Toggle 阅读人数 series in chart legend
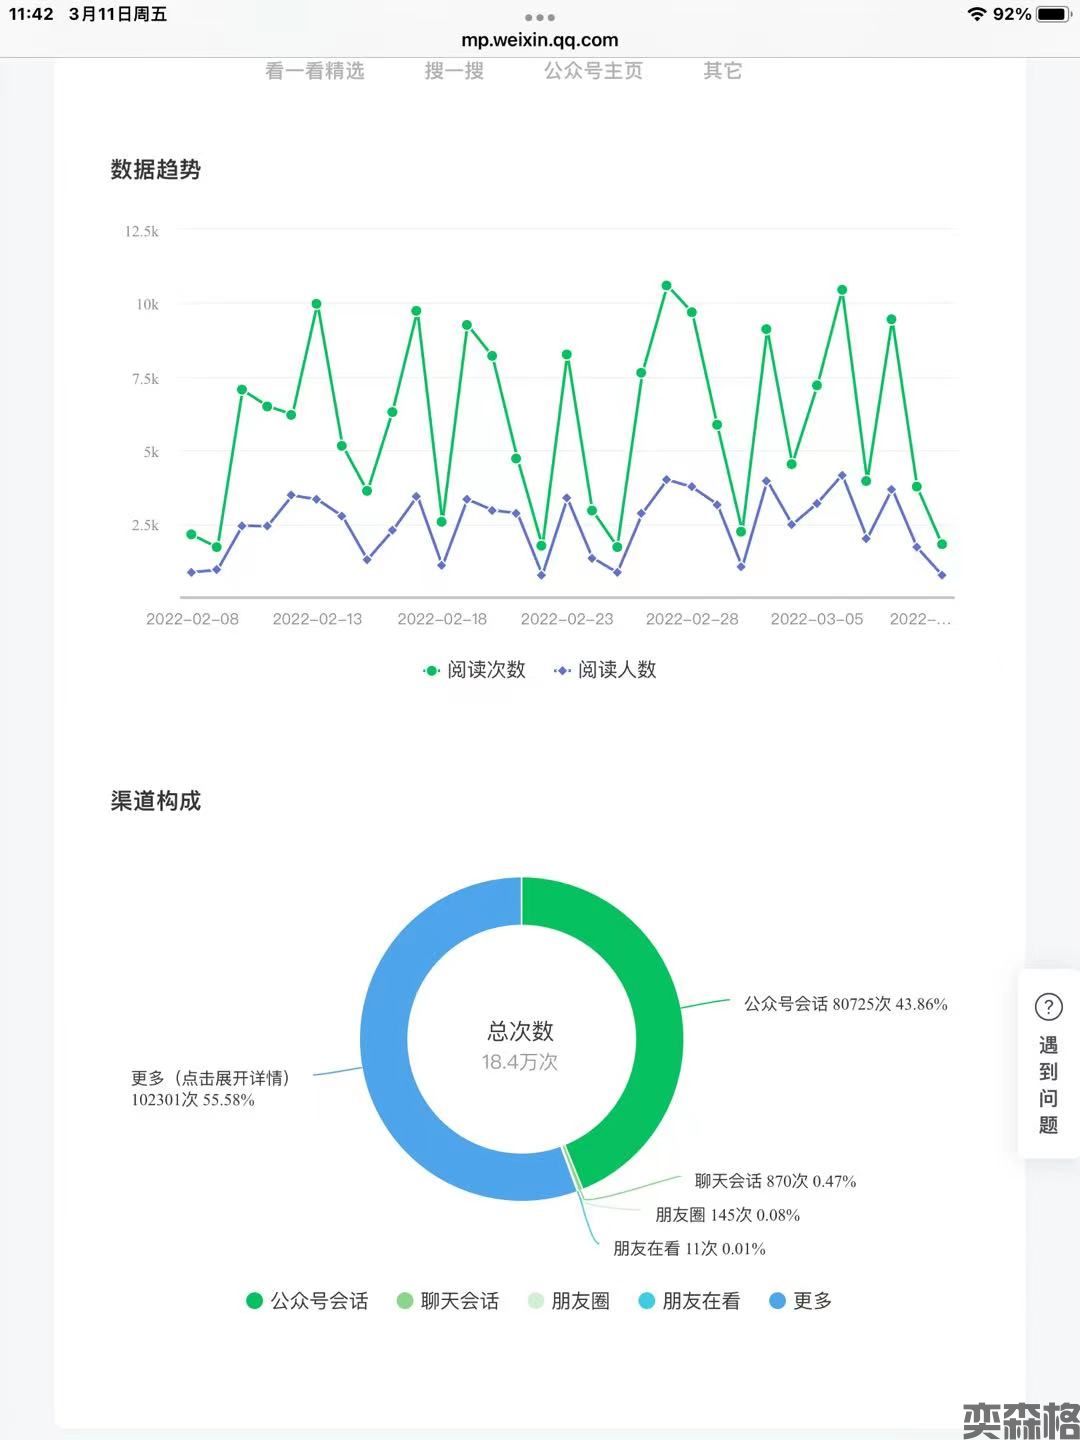 click(606, 670)
